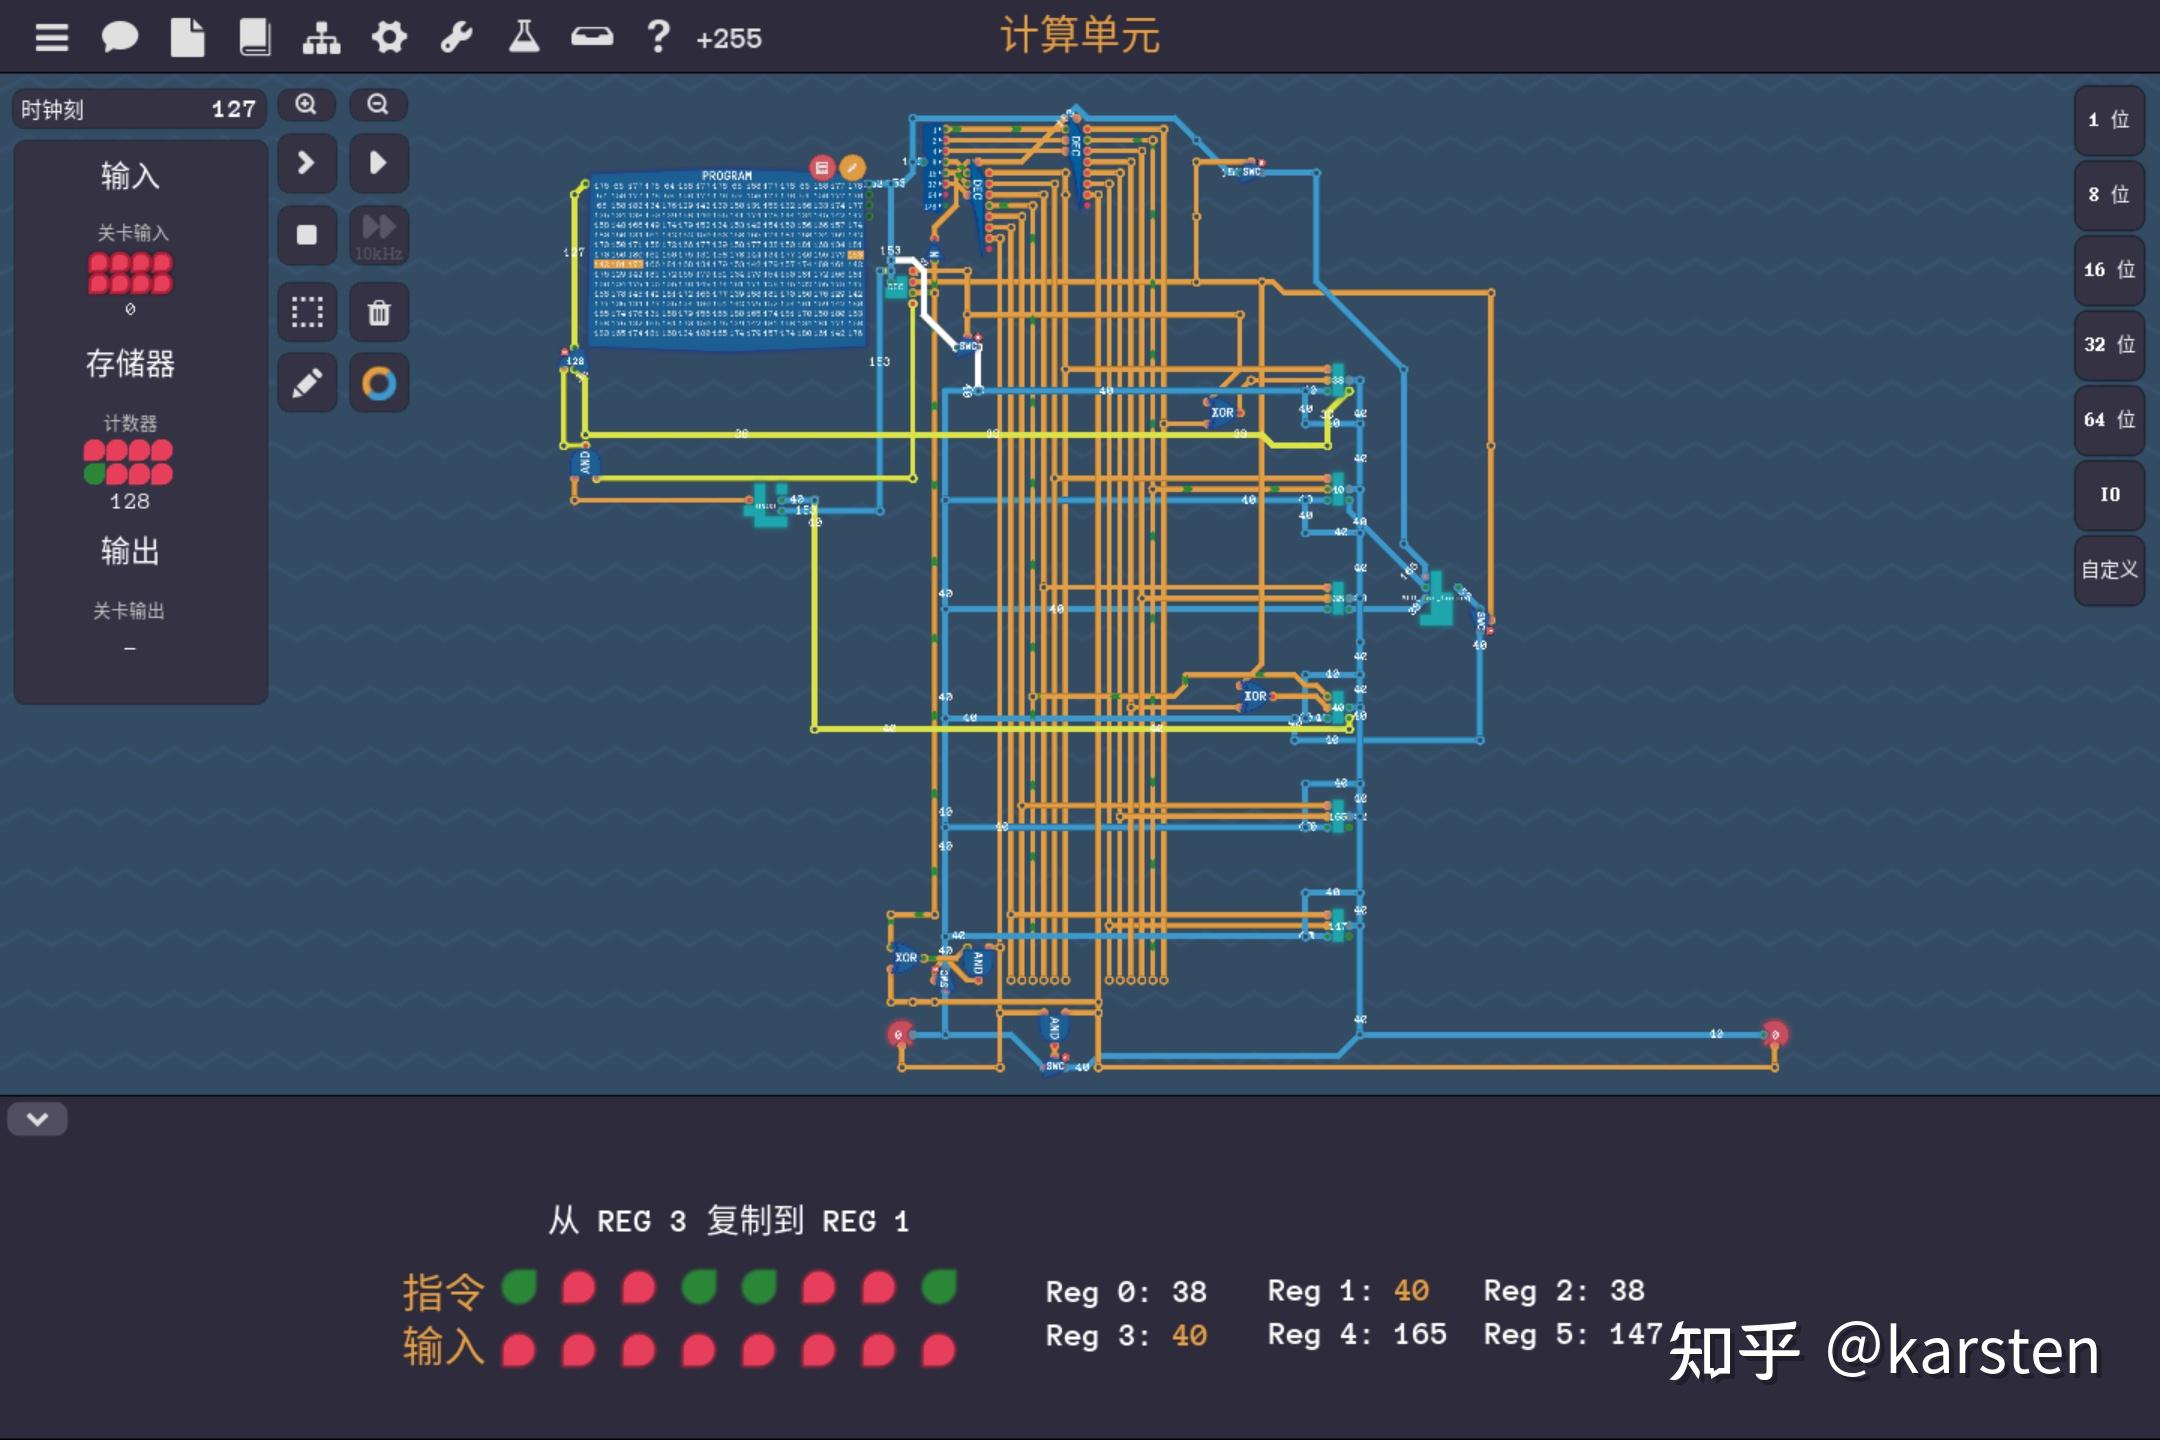Click the first green bit of 指令 row
Screen dimensions: 2160x1440
[519, 1287]
